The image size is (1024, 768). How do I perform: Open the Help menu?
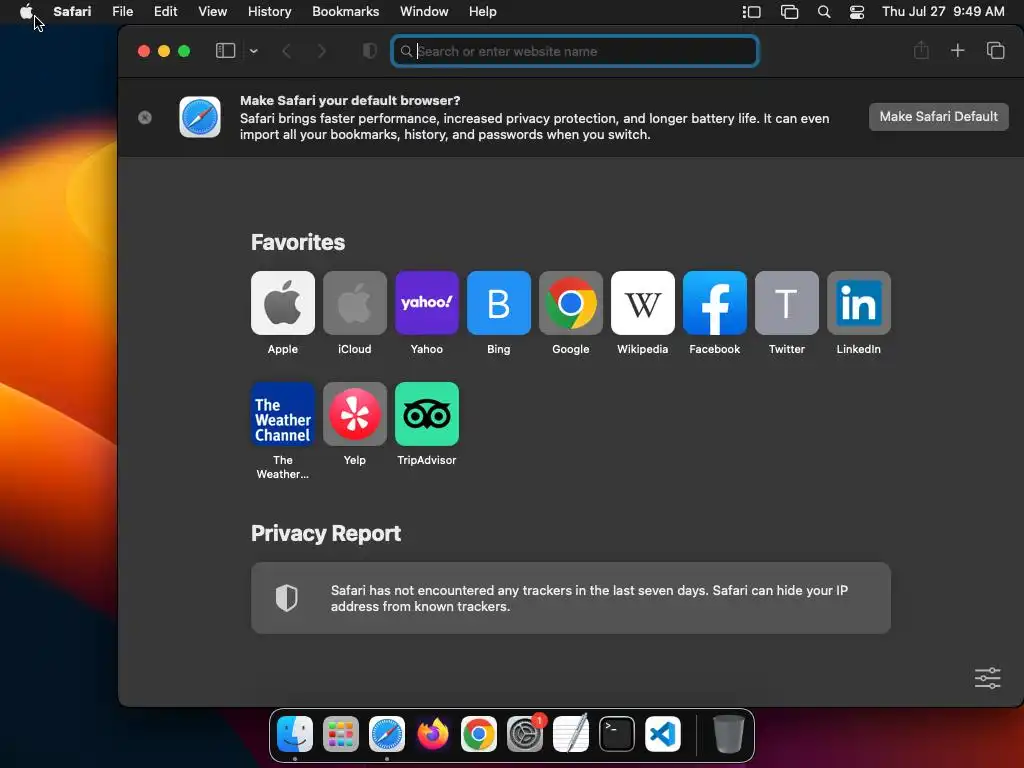click(x=483, y=12)
